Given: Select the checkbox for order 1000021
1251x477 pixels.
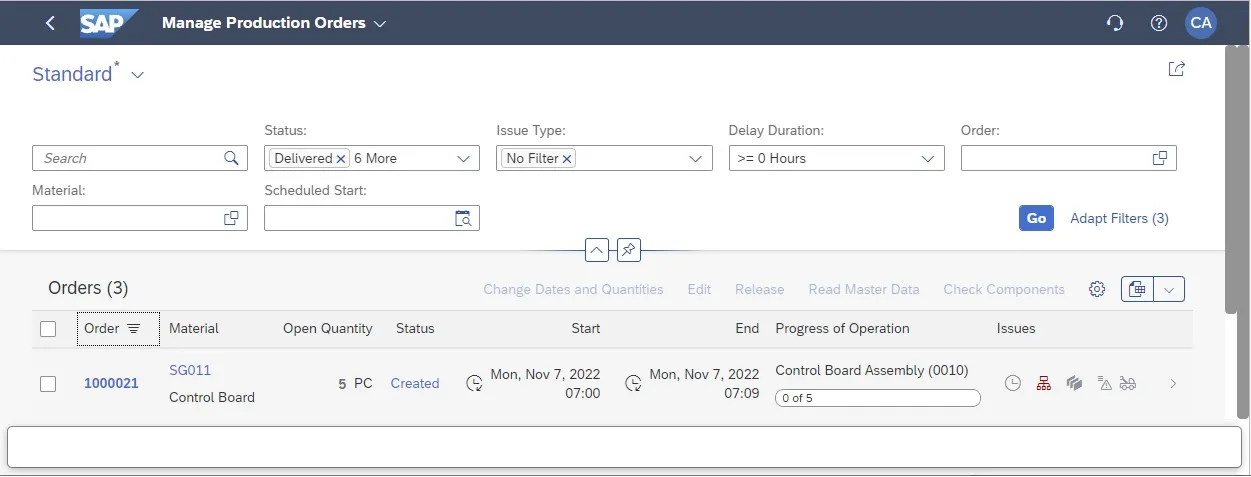Looking at the screenshot, I should pos(48,383).
